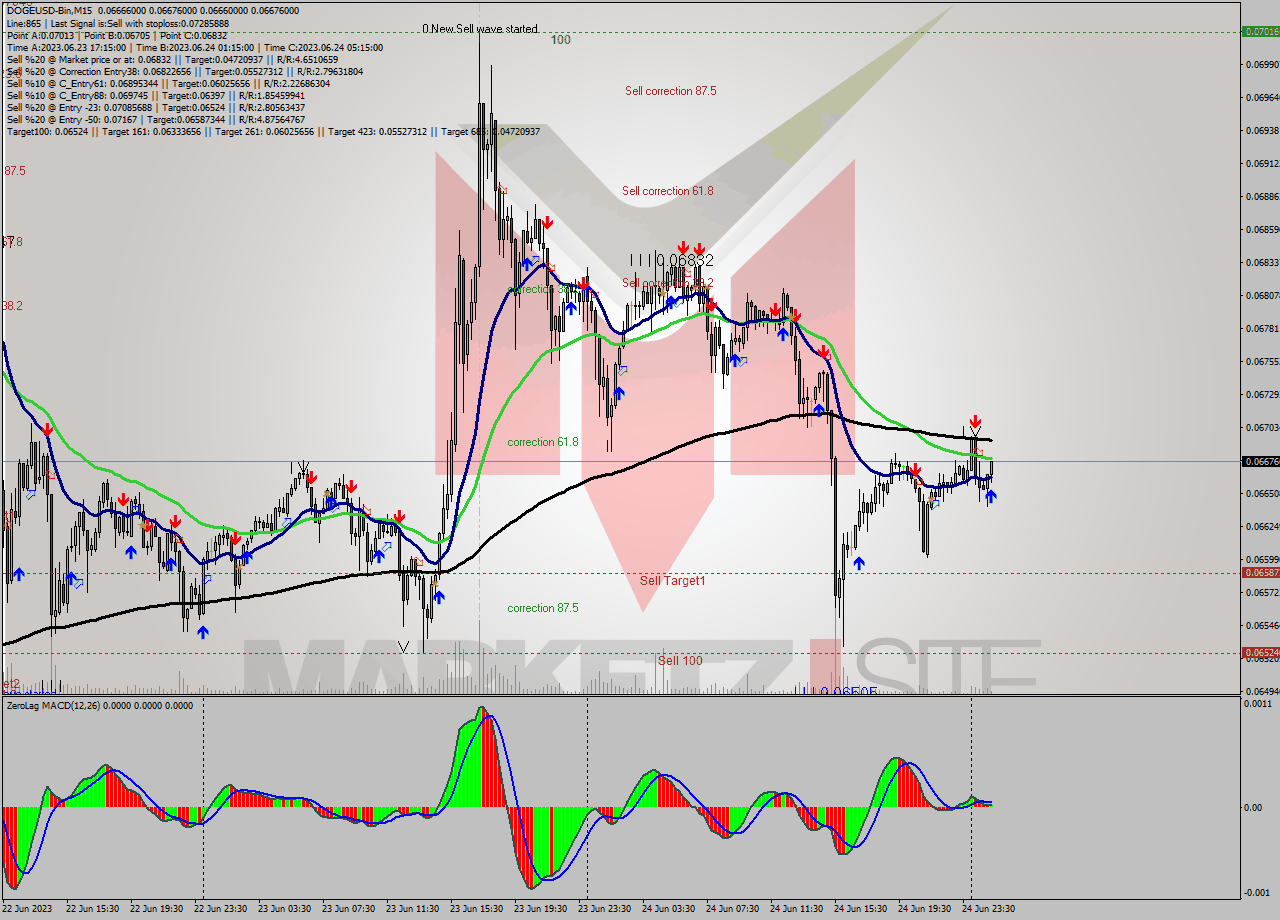Click the red 0.06587 price level tag
The height and width of the screenshot is (920, 1280).
point(1260,573)
